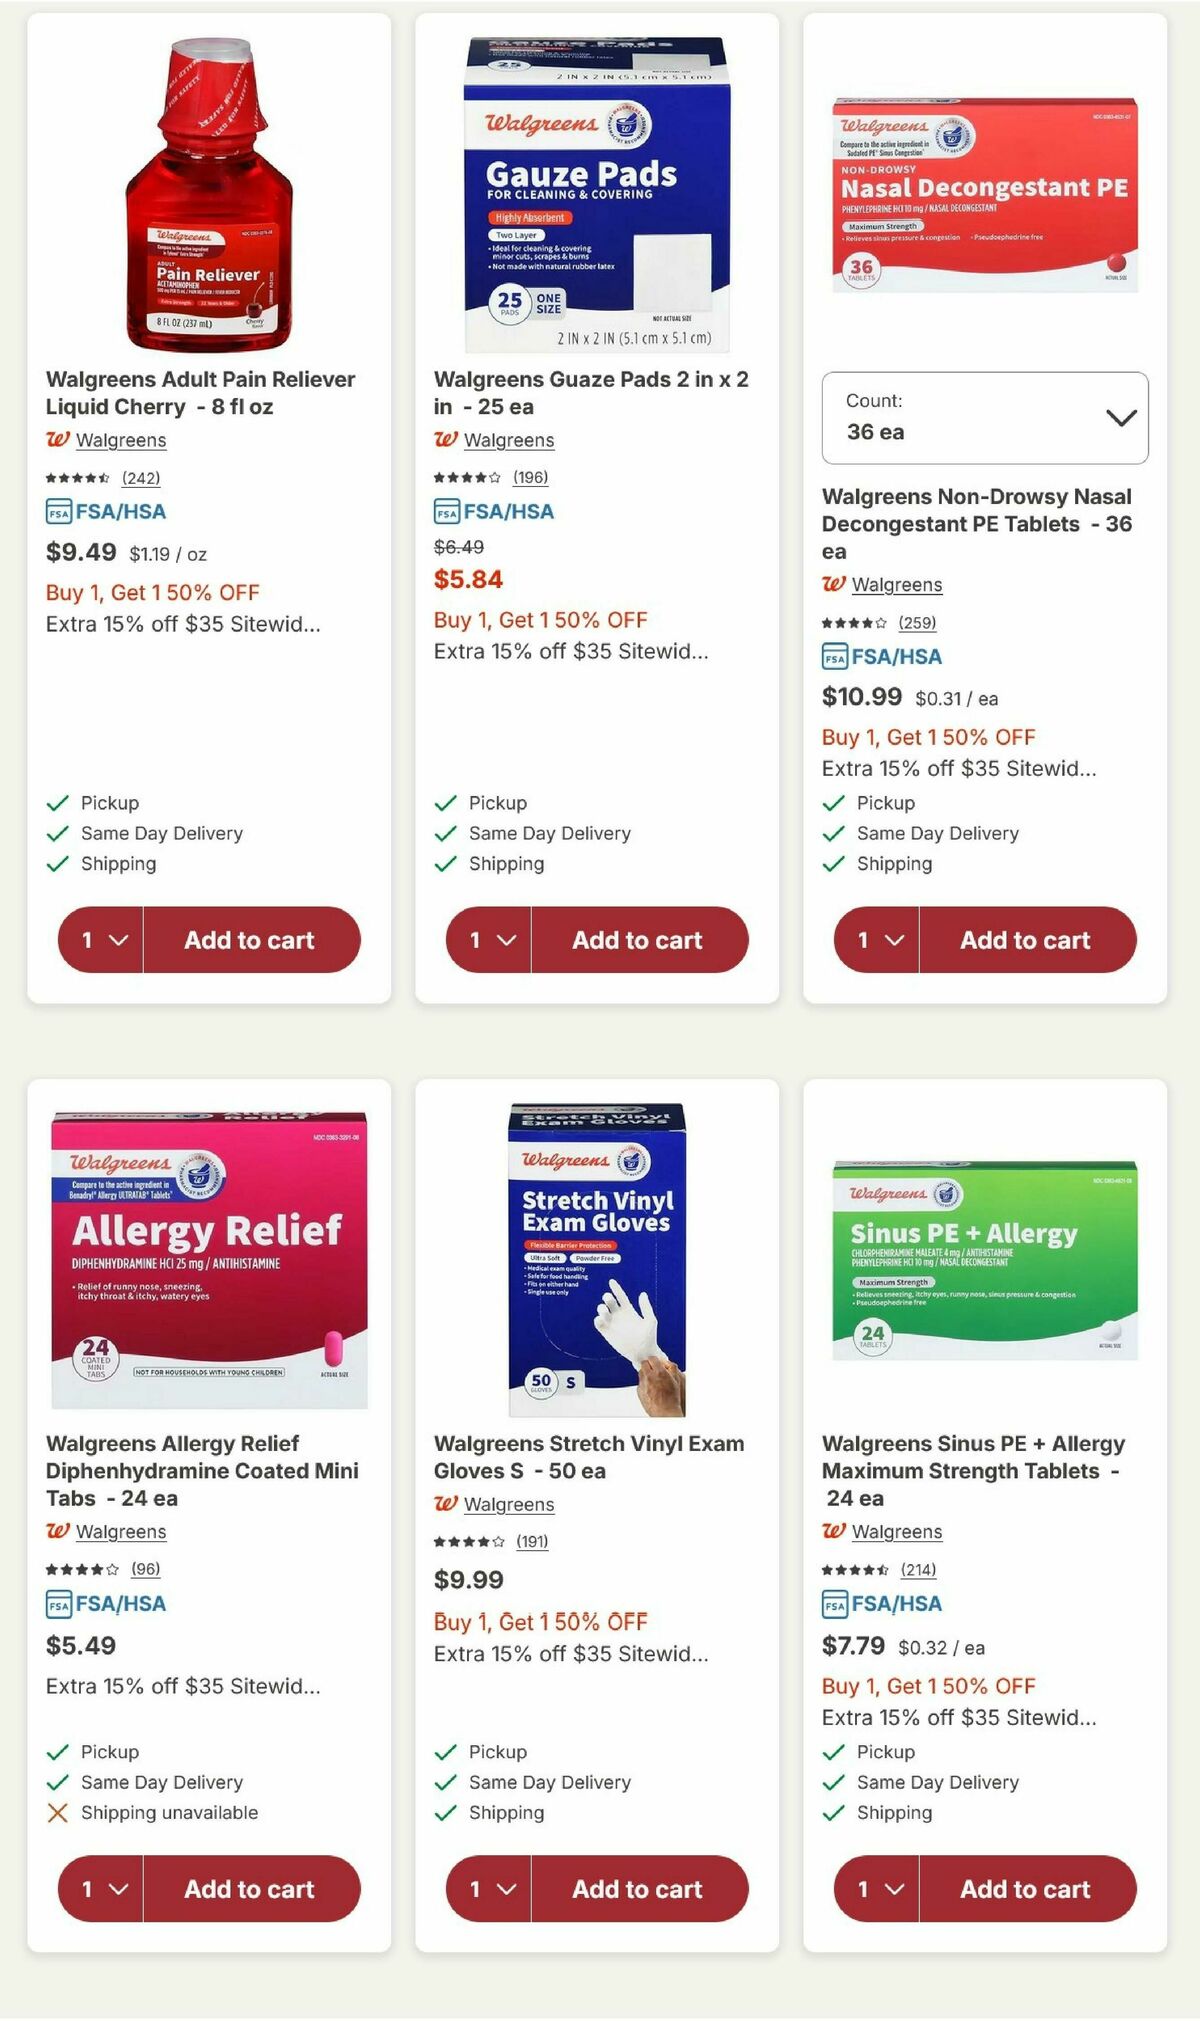
Task: Select the FSA/HSA eligibility icon on Gauze Pads
Action: click(446, 510)
